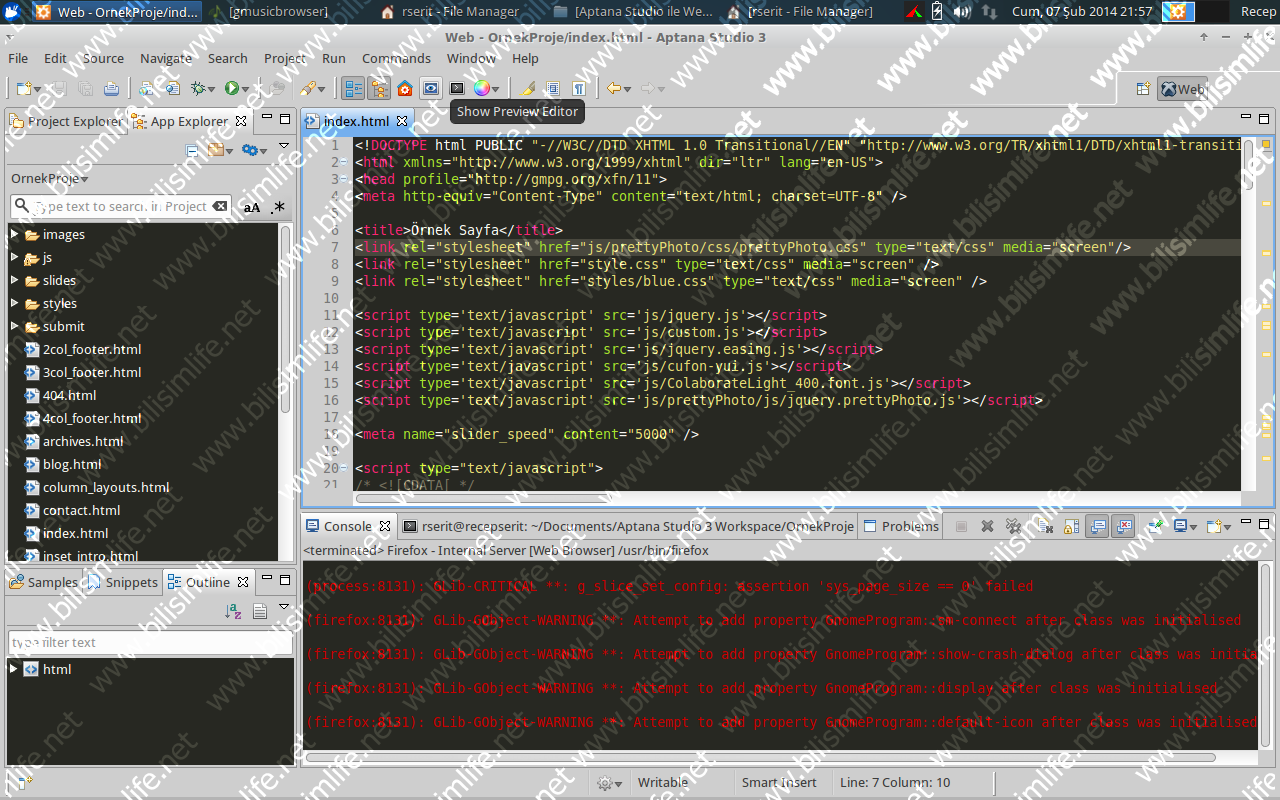
Task: Open the color wheel theme picker
Action: [x=482, y=88]
